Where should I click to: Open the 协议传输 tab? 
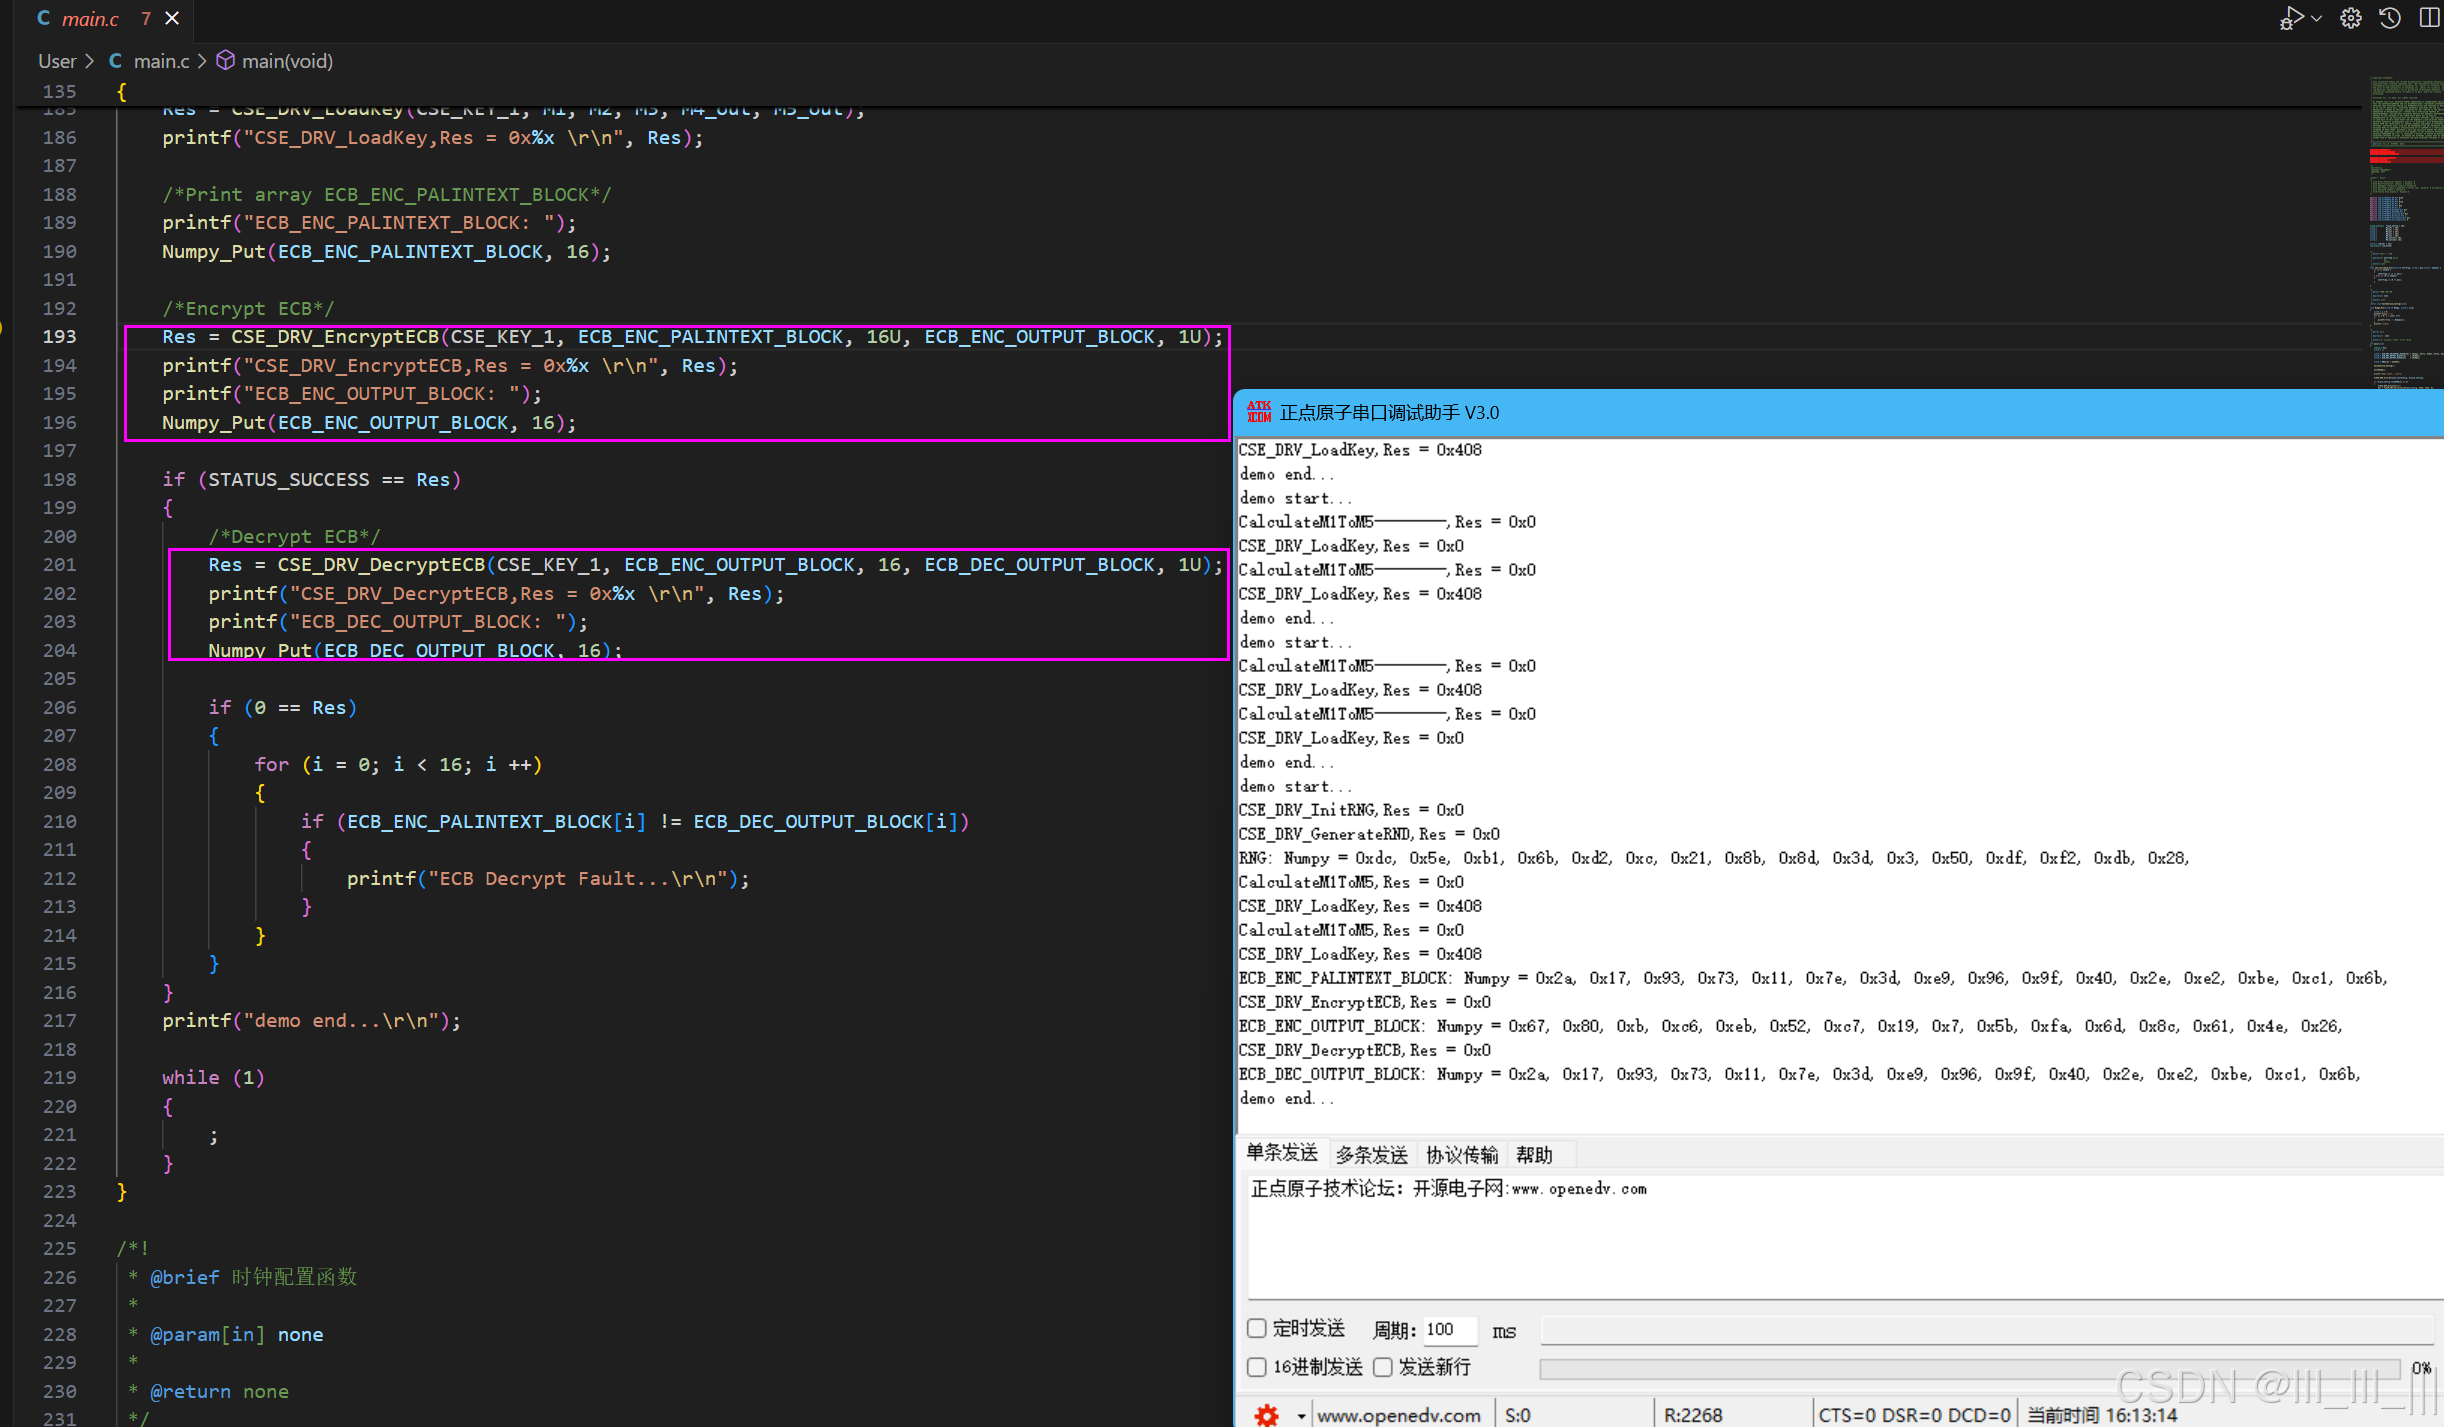click(x=1461, y=1154)
